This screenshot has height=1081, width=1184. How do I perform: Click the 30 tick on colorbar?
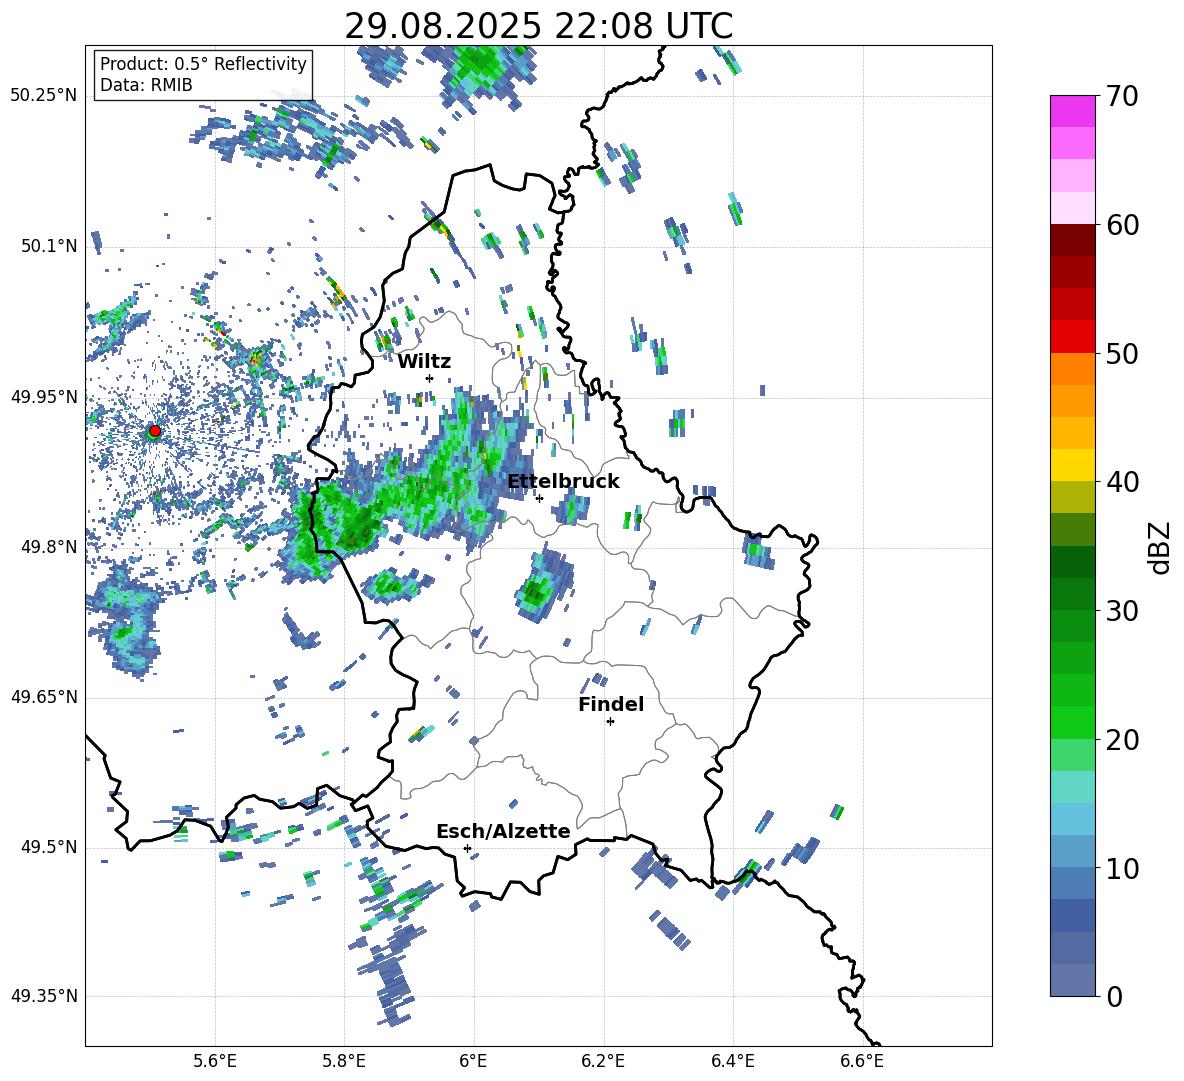coord(1121,611)
